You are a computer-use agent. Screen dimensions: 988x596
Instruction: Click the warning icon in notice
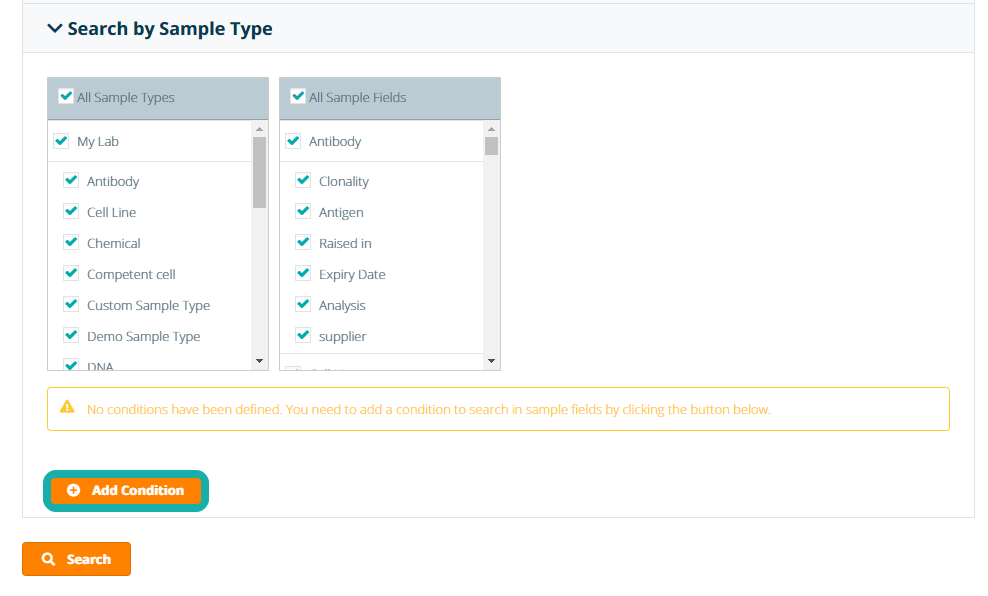pos(67,408)
